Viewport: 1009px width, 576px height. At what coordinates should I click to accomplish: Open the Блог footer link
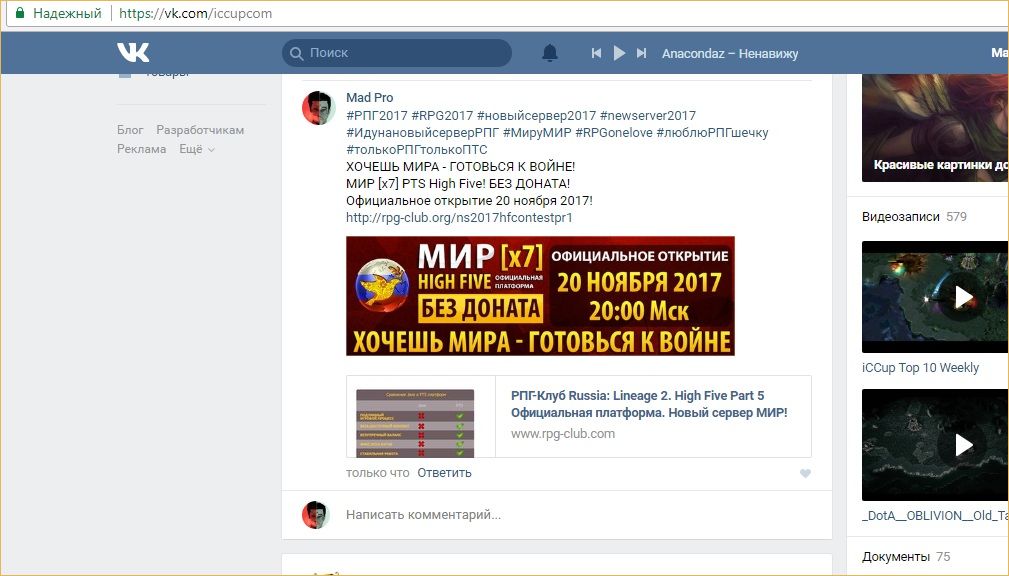(130, 130)
